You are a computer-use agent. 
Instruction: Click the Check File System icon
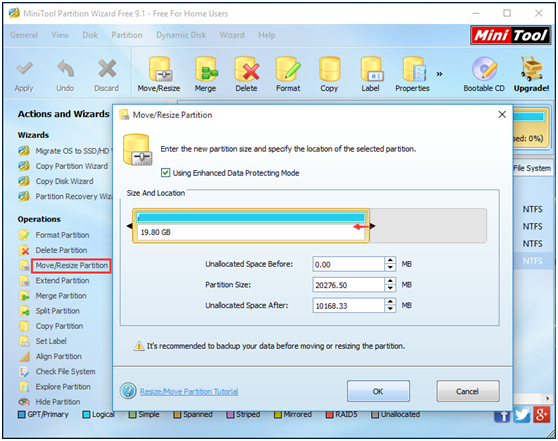coord(24,372)
